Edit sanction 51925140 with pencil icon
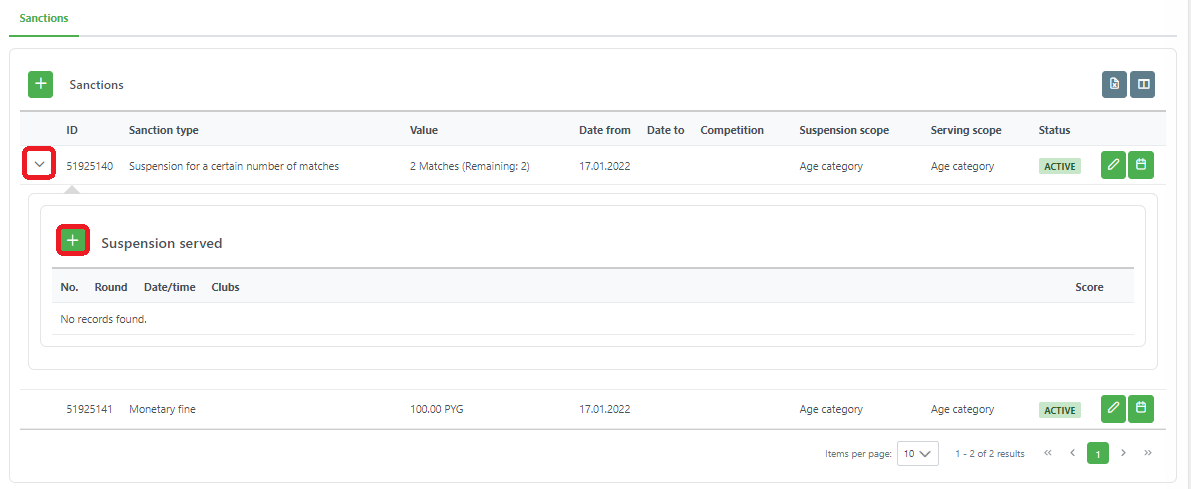The image size is (1193, 489). 1113,165
